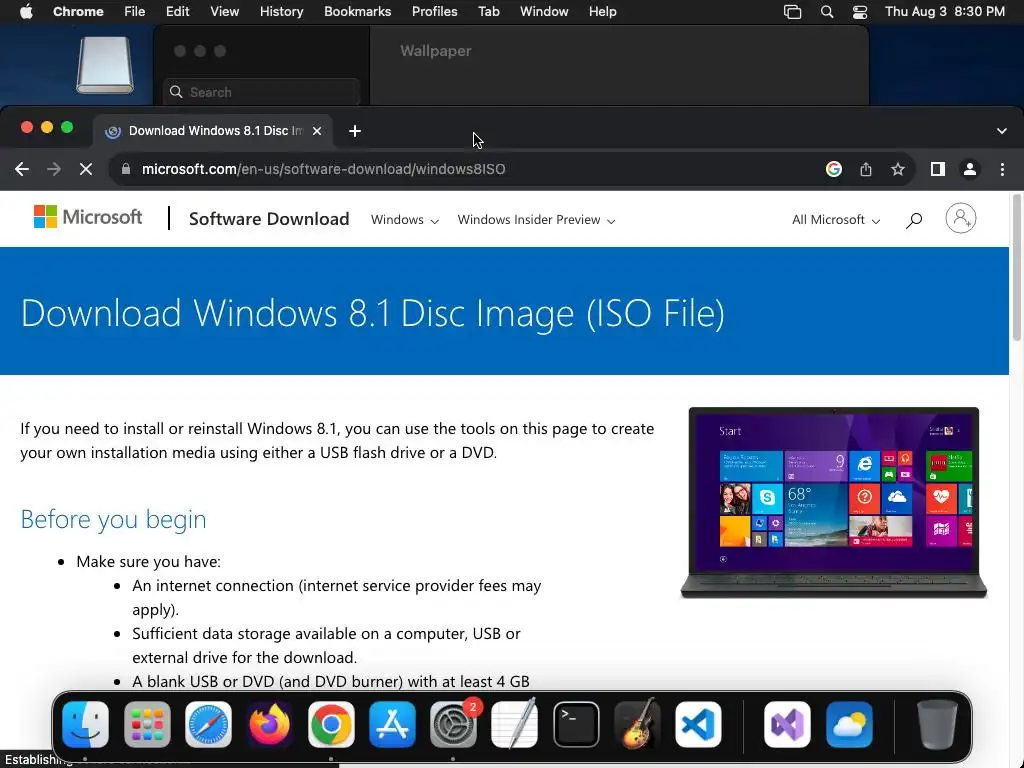The height and width of the screenshot is (768, 1024).
Task: Open Control Center in the menu bar
Action: (860, 12)
